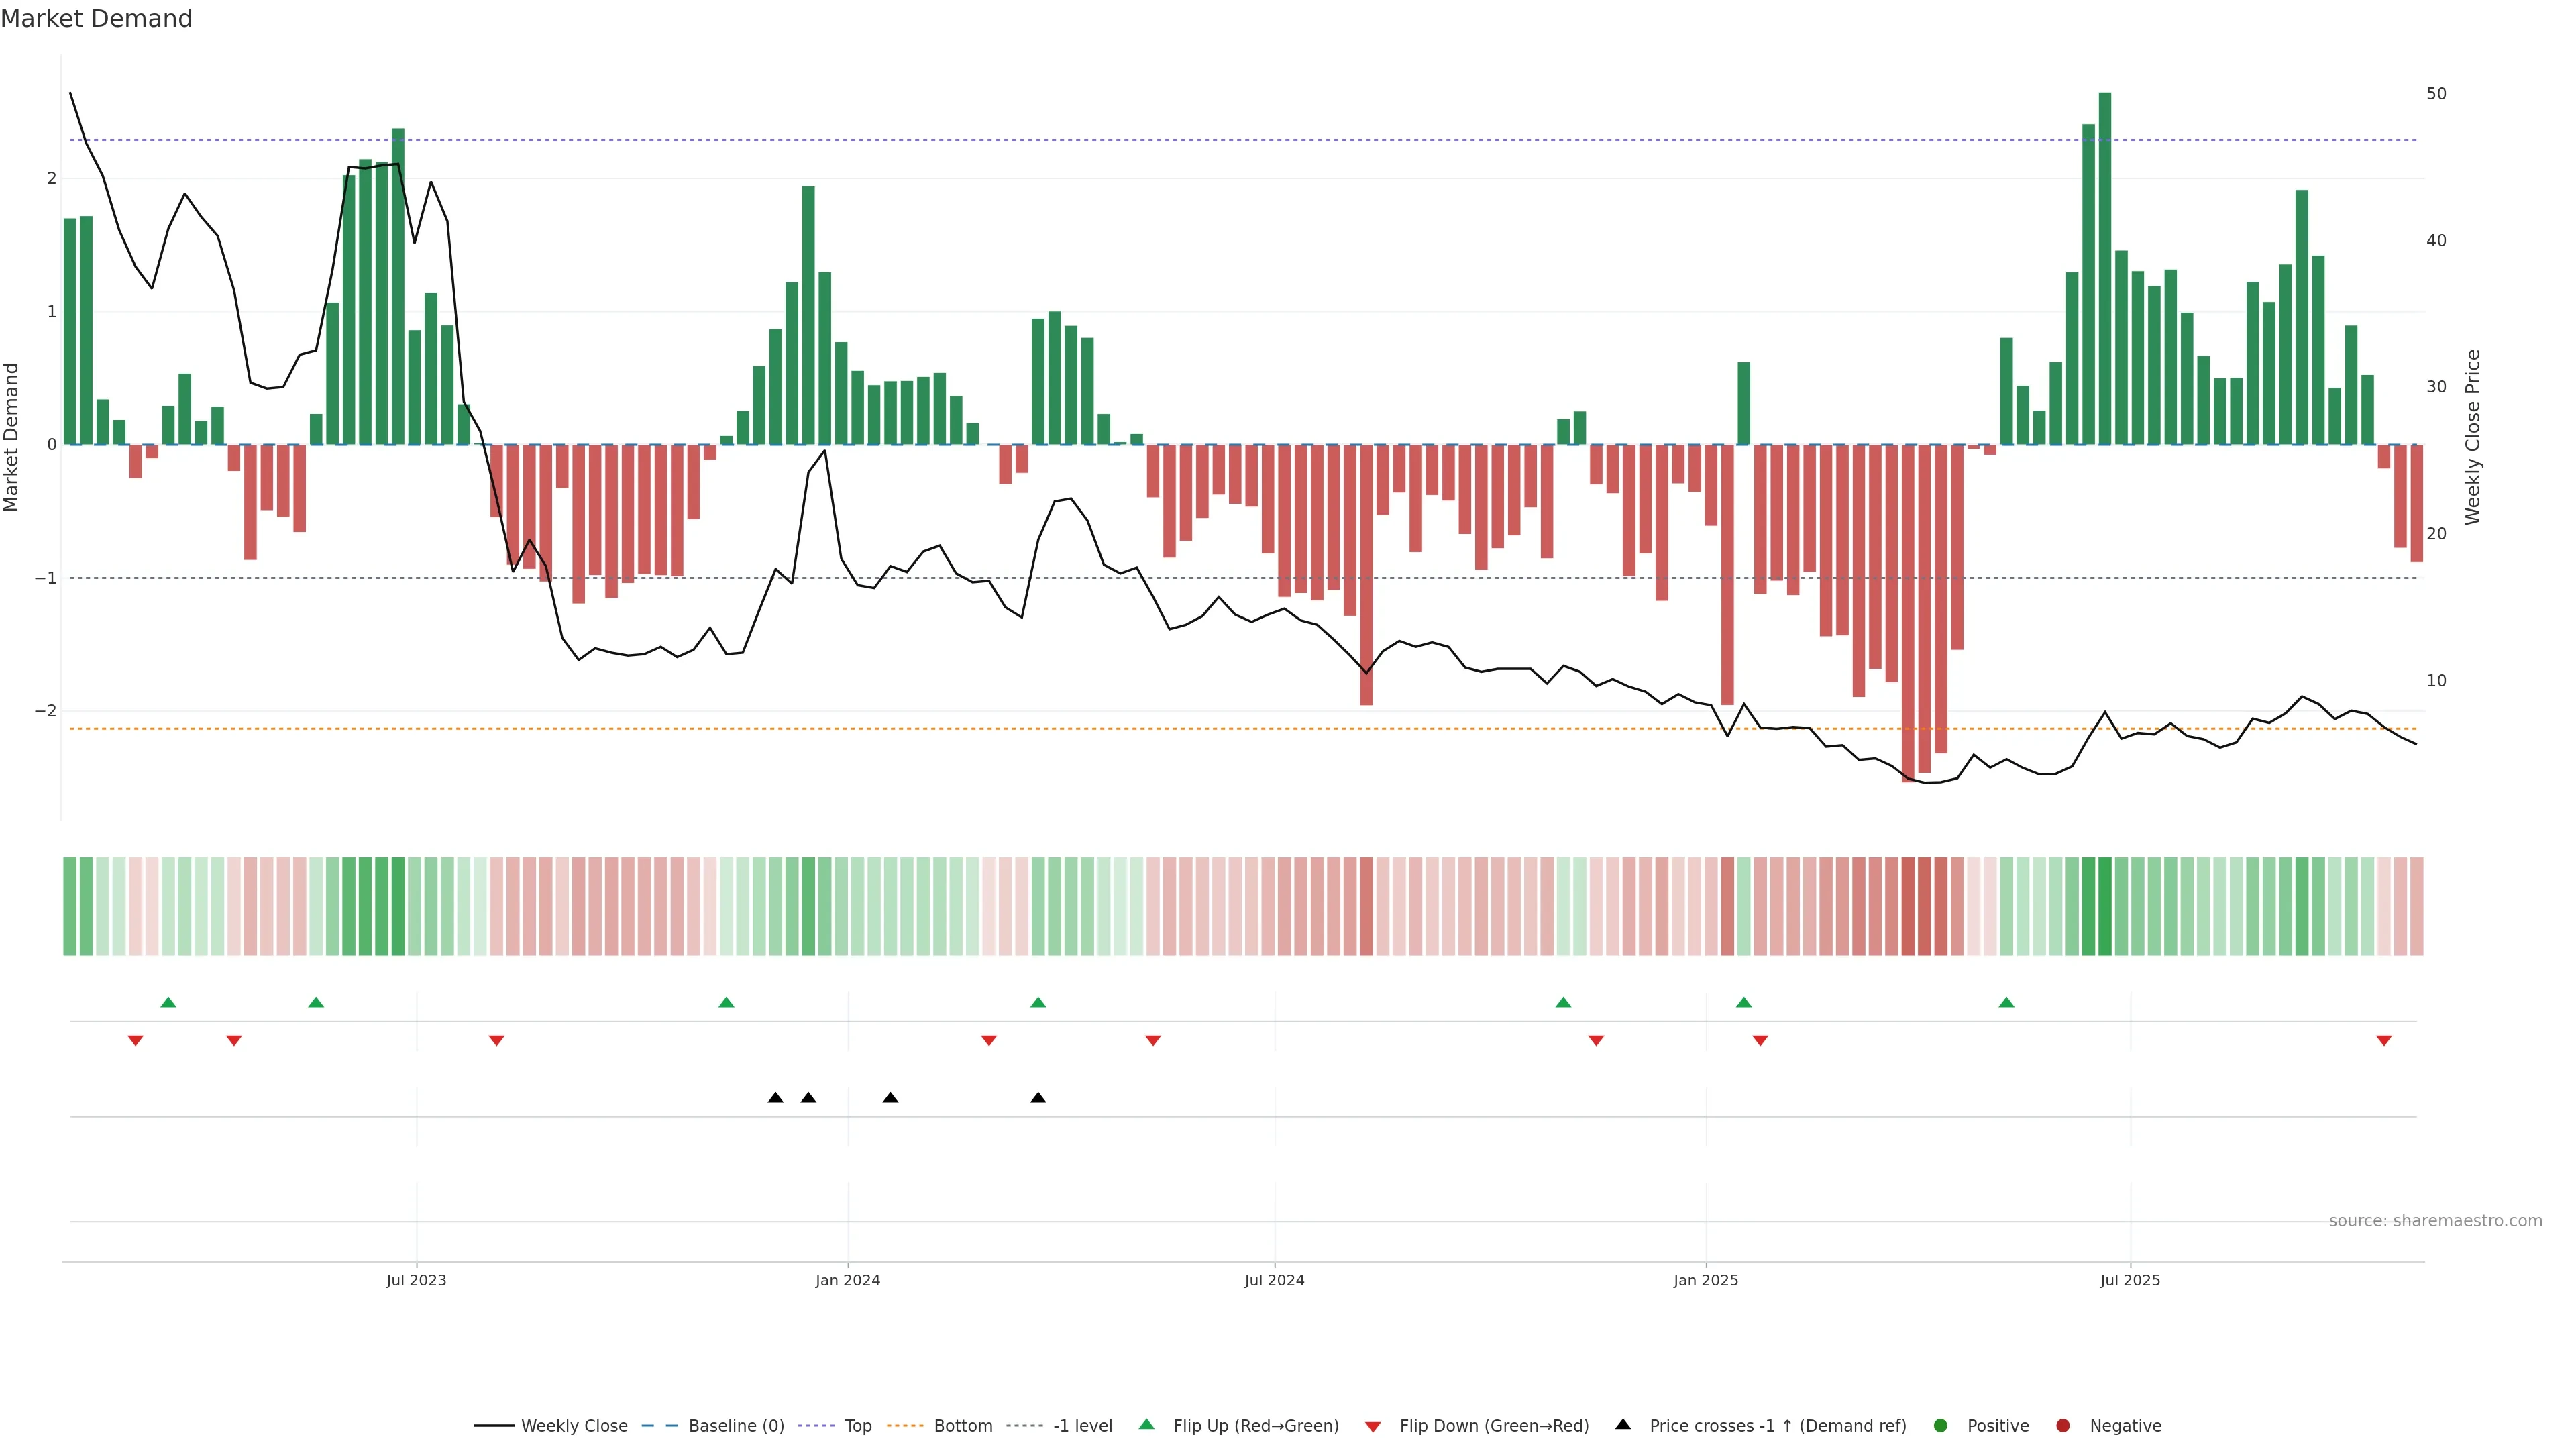
Task: Click the first green flip-up triangle marker
Action: coord(168,1002)
